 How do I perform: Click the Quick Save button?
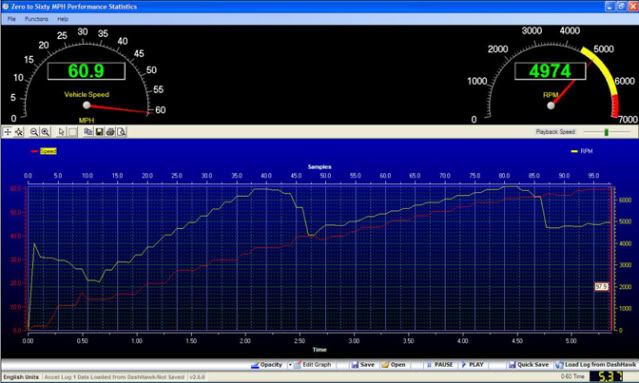pyautogui.click(x=529, y=365)
